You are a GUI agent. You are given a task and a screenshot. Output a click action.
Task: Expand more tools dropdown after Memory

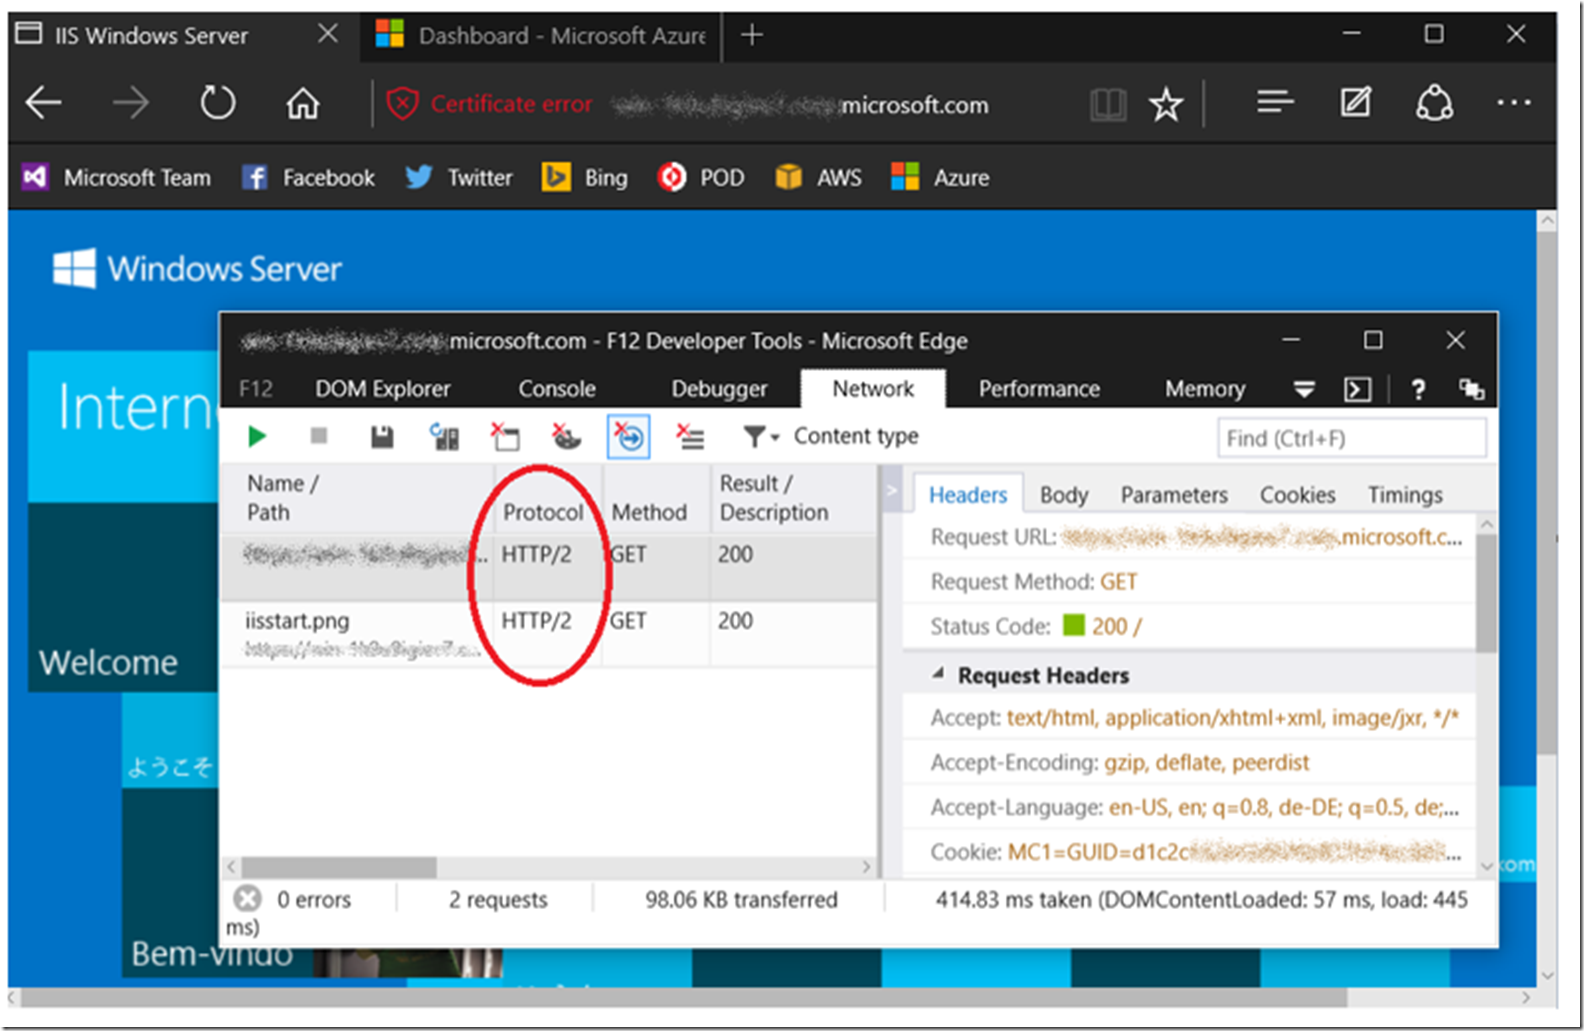[x=1303, y=390]
